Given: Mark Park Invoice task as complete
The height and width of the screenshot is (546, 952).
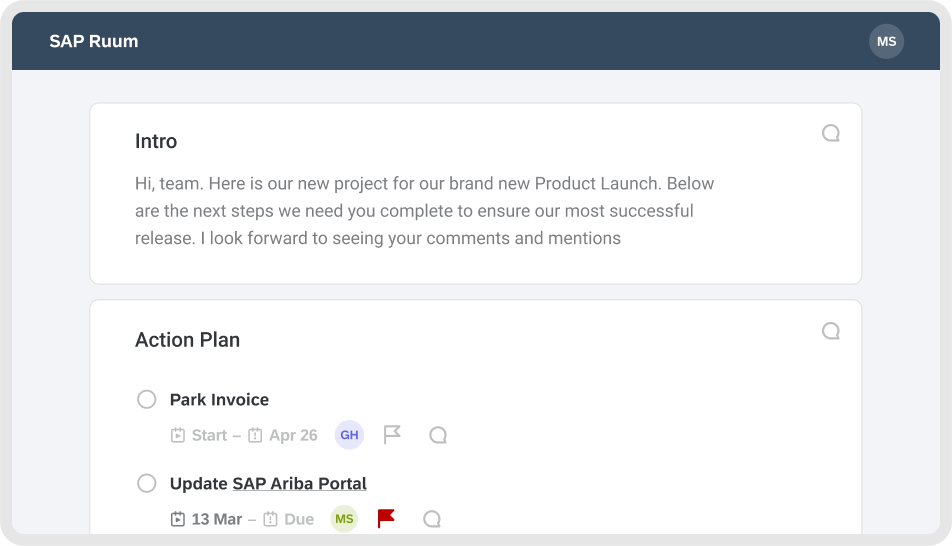Looking at the screenshot, I should coord(147,400).
